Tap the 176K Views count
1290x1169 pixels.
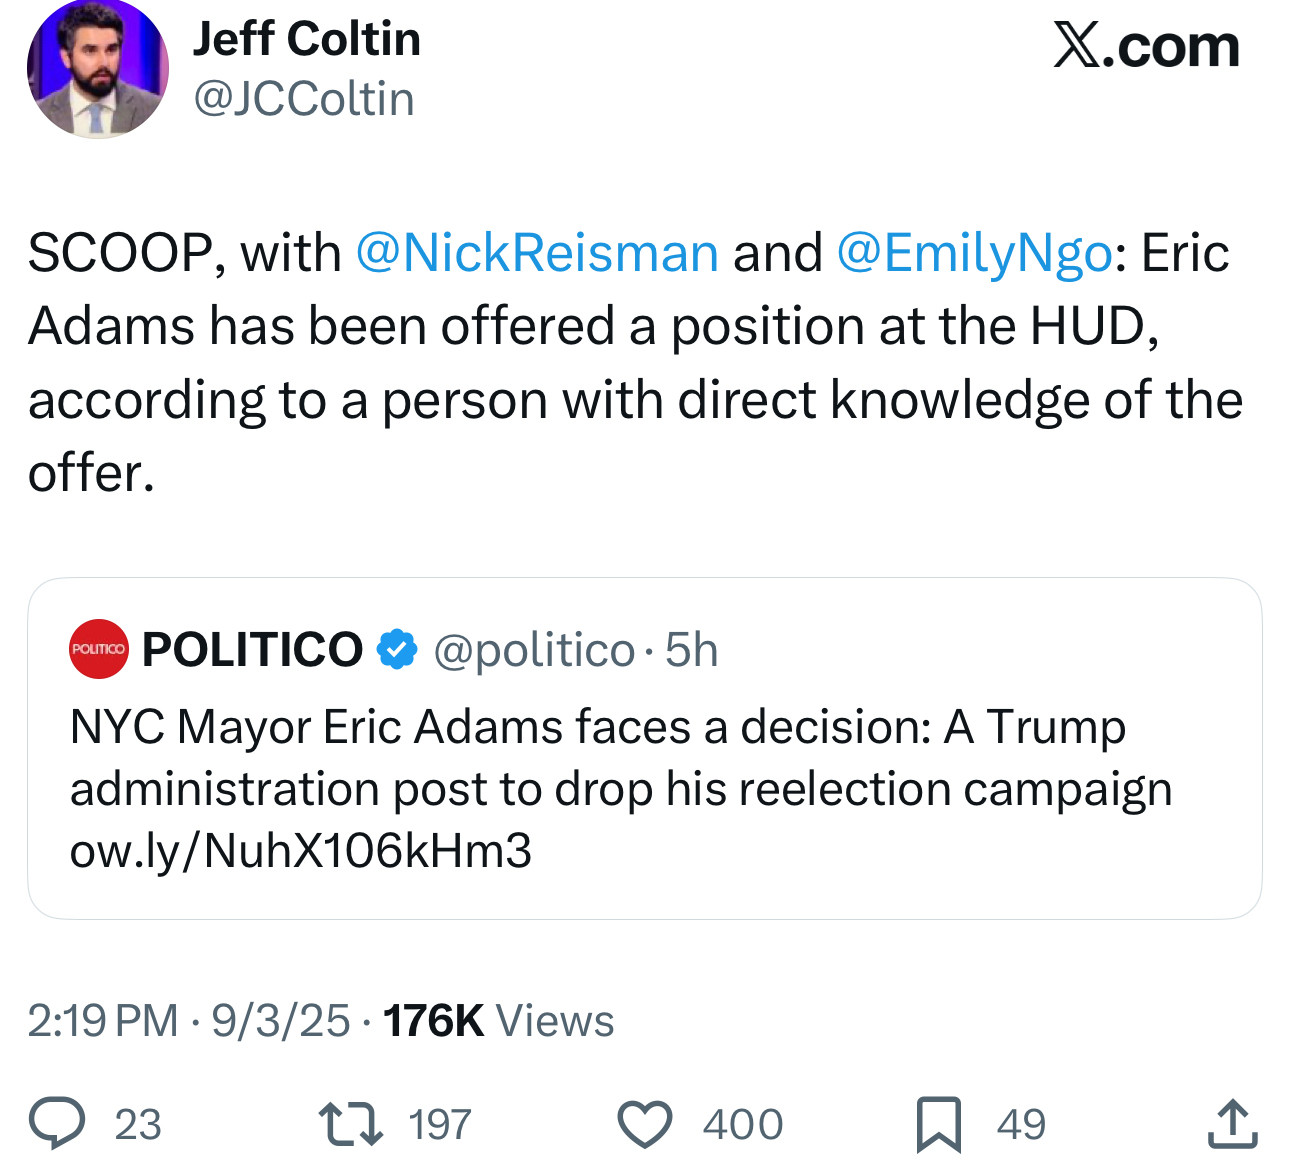pos(498,1021)
